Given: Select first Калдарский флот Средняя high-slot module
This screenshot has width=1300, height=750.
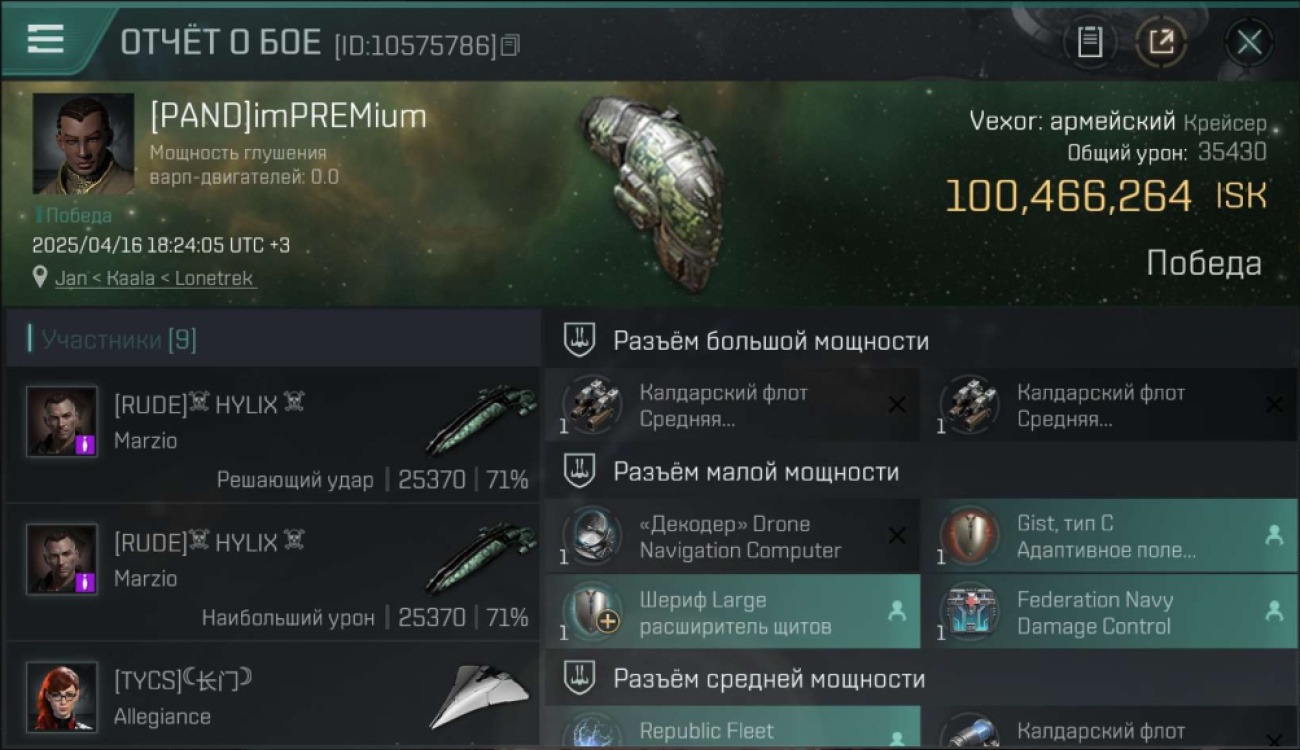Looking at the screenshot, I should coord(732,405).
